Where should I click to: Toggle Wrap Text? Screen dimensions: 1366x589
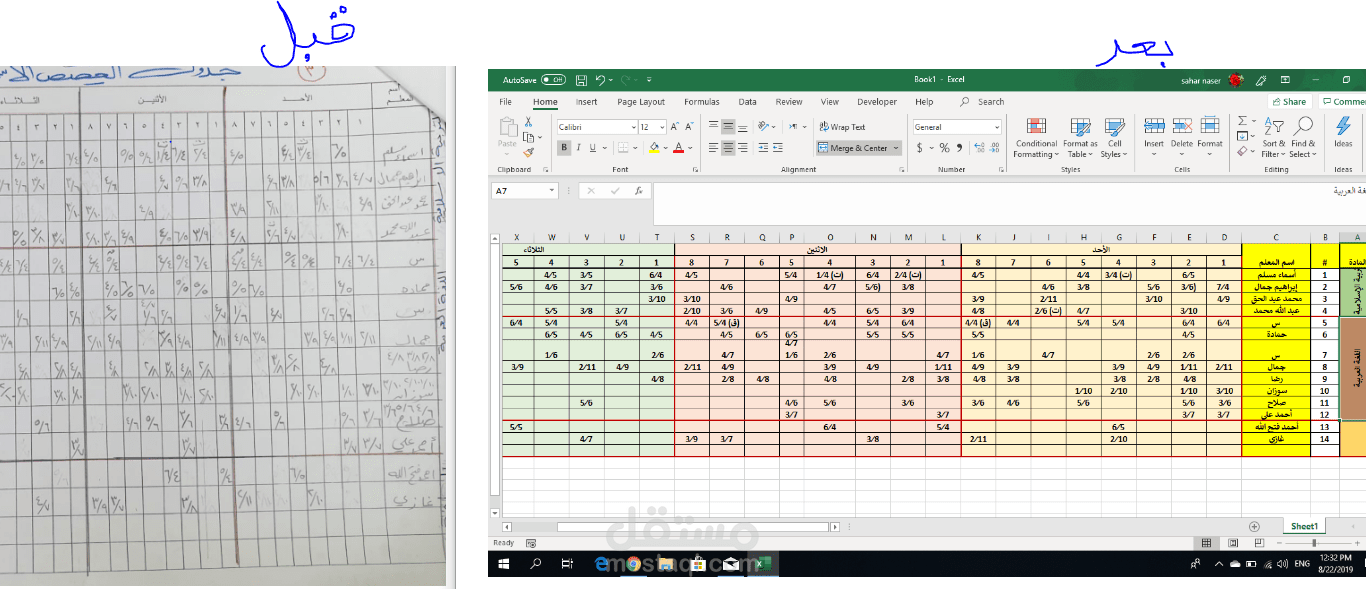pos(842,127)
